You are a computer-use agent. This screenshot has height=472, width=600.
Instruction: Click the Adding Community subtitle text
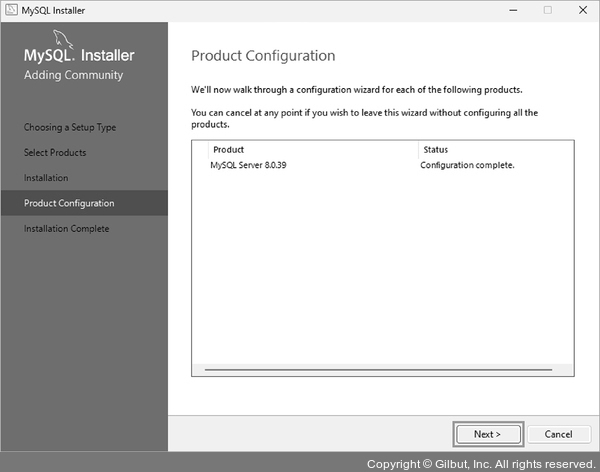click(x=73, y=75)
